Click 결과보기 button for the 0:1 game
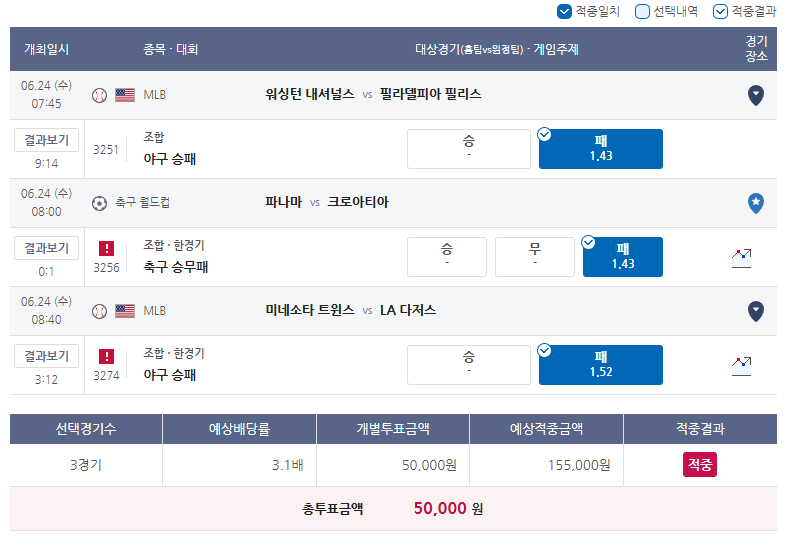This screenshot has width=785, height=555. point(46,248)
